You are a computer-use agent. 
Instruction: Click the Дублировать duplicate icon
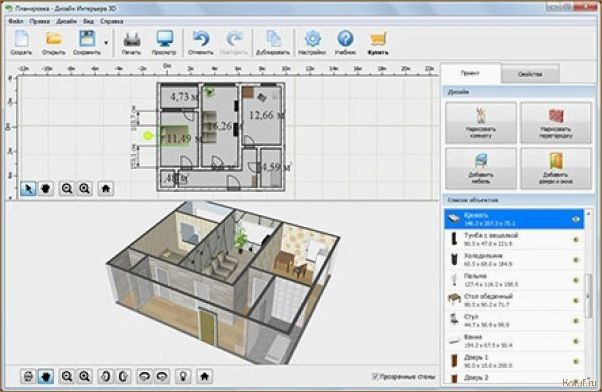(x=273, y=42)
